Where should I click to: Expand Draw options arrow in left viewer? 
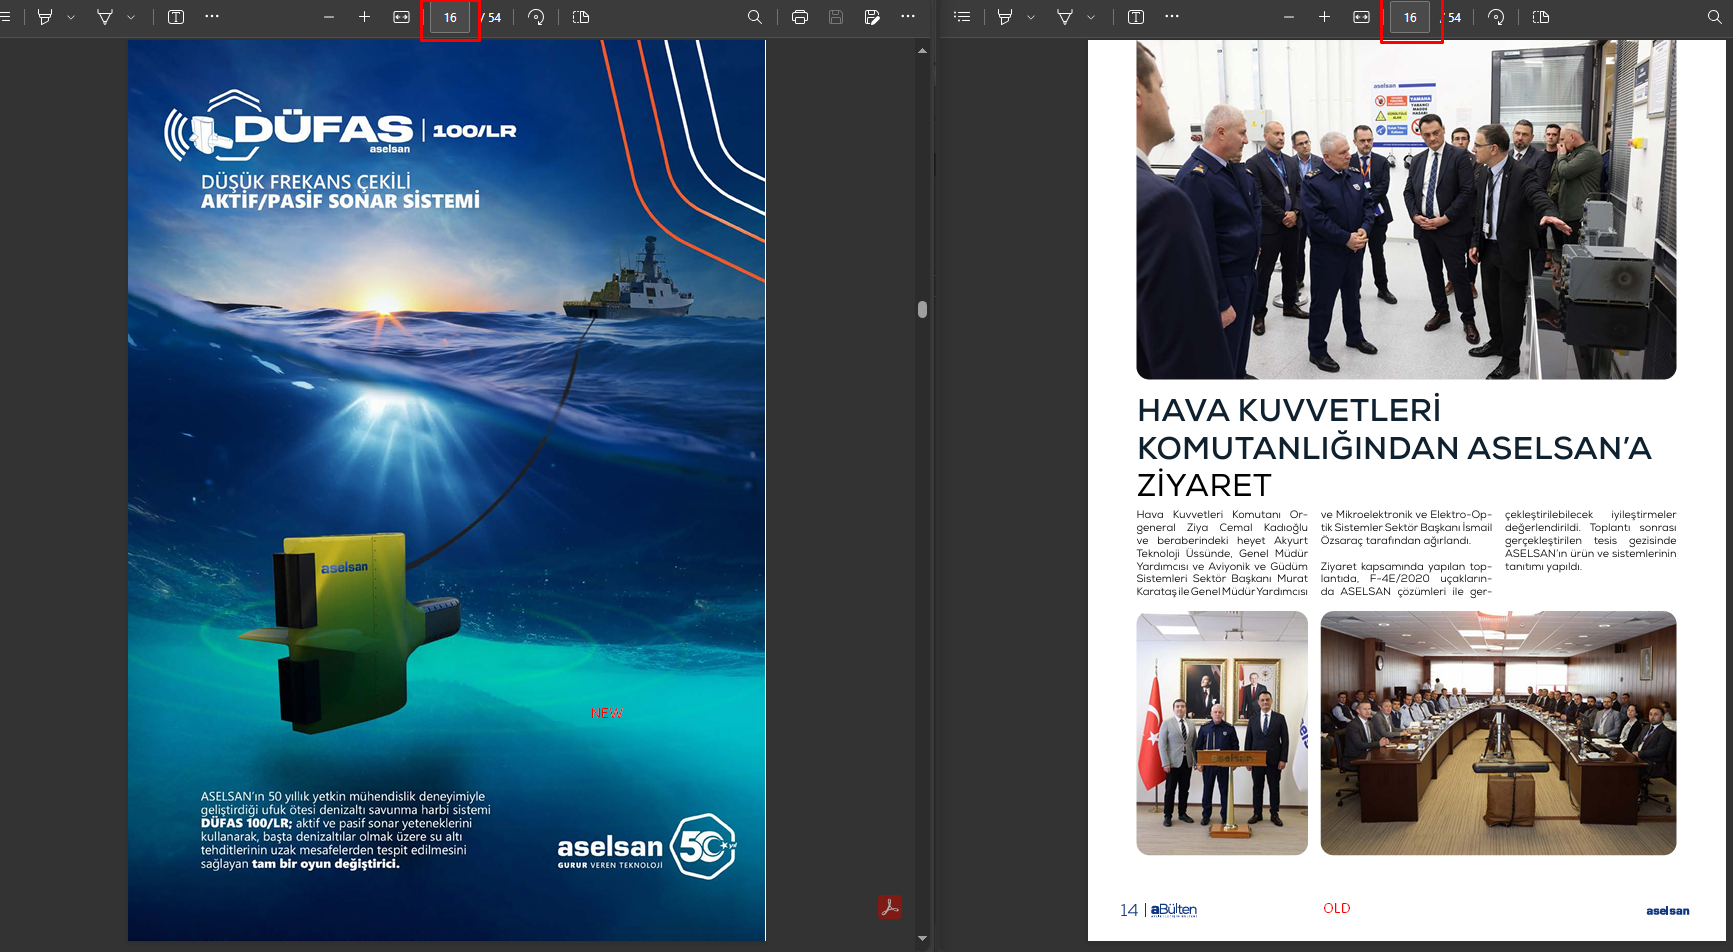pyautogui.click(x=131, y=17)
